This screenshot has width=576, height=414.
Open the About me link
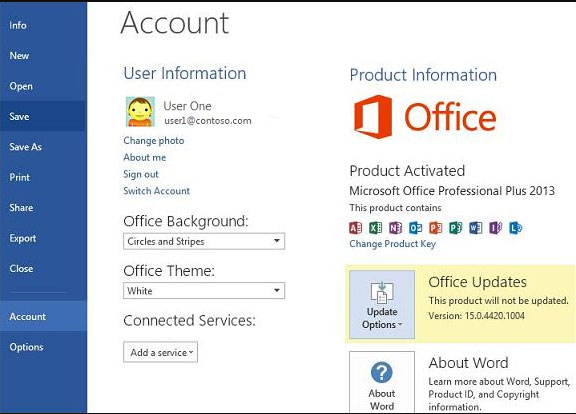144,158
